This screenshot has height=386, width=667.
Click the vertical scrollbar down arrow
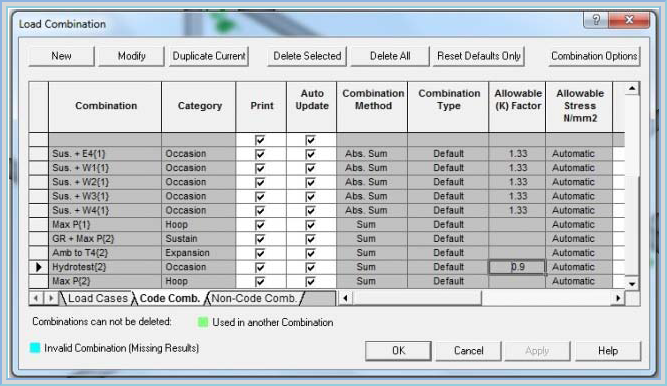click(632, 283)
